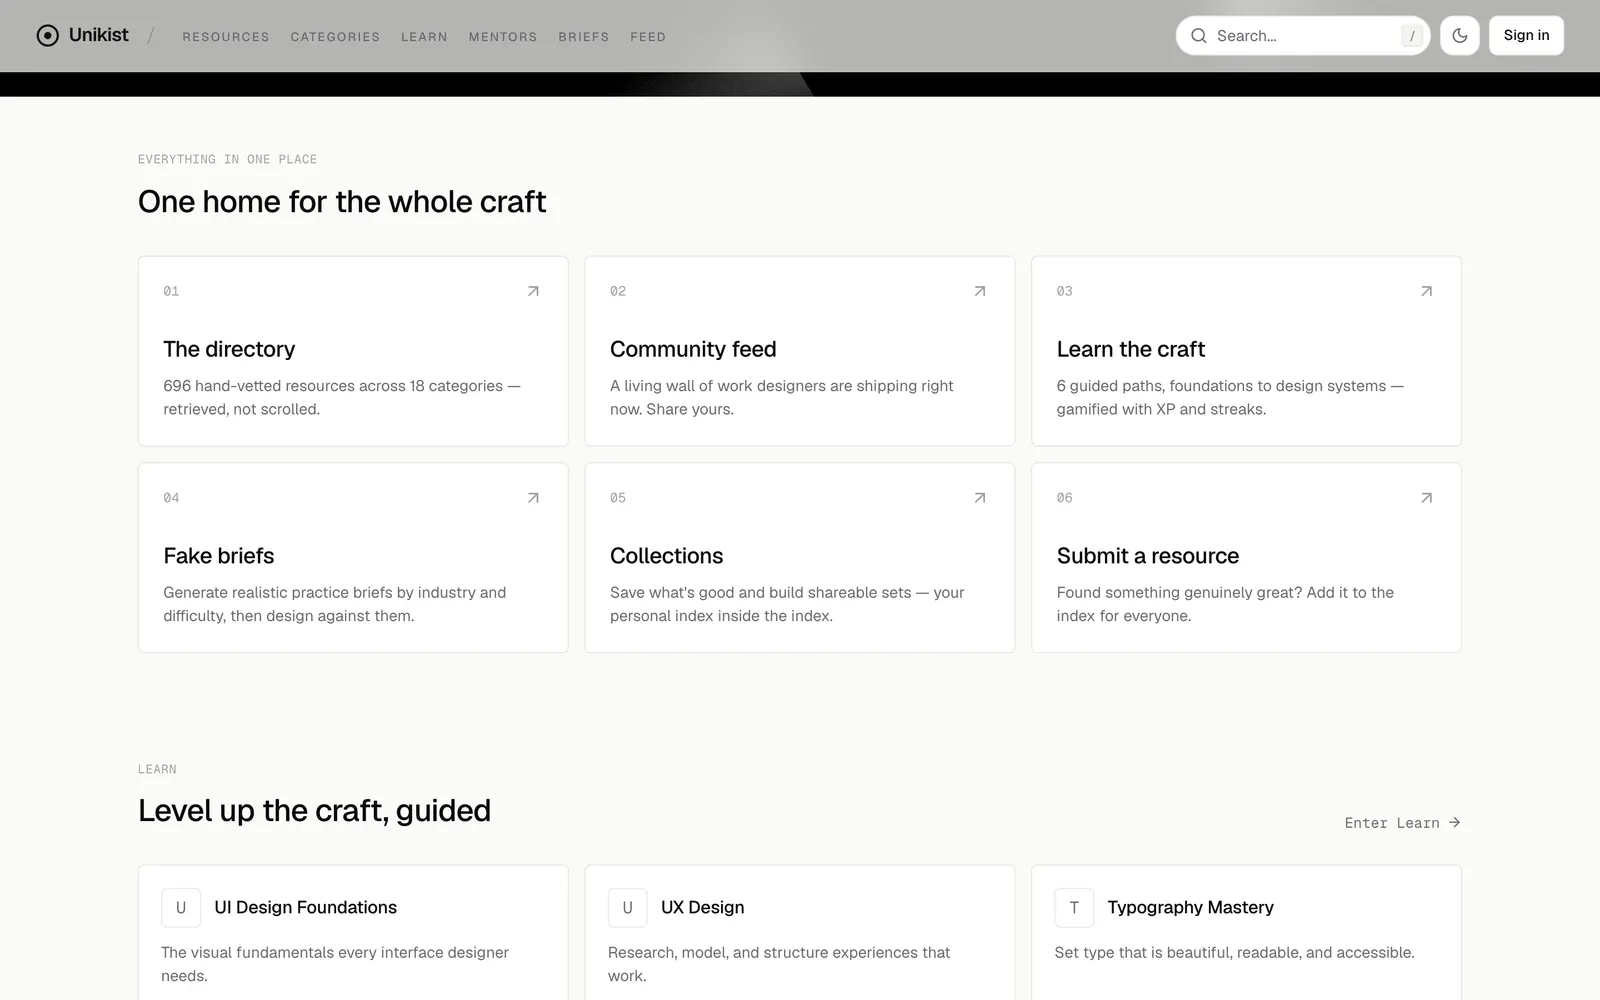Image resolution: width=1600 pixels, height=1000 pixels.
Task: Follow the Enter Learn link
Action: click(1402, 823)
